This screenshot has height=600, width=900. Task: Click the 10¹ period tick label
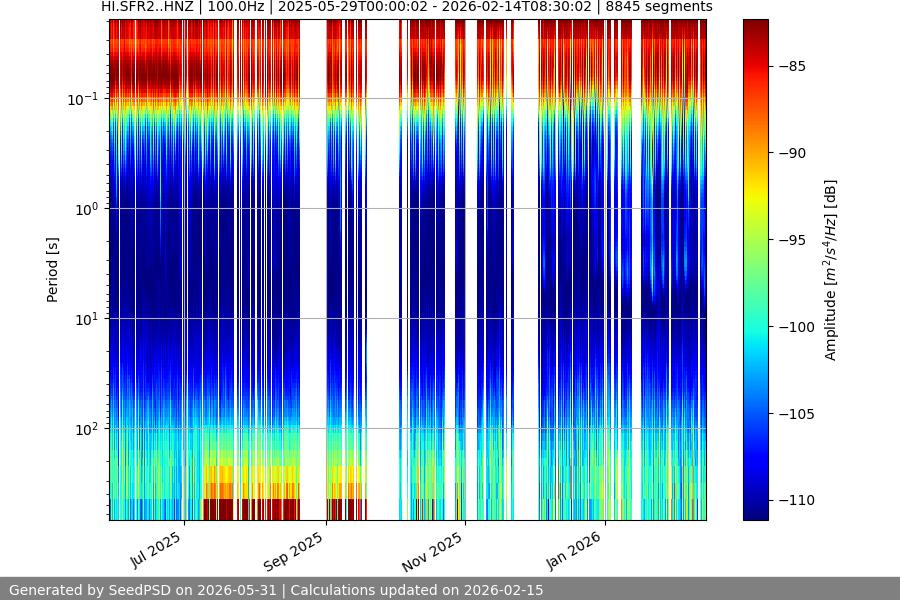87,319
